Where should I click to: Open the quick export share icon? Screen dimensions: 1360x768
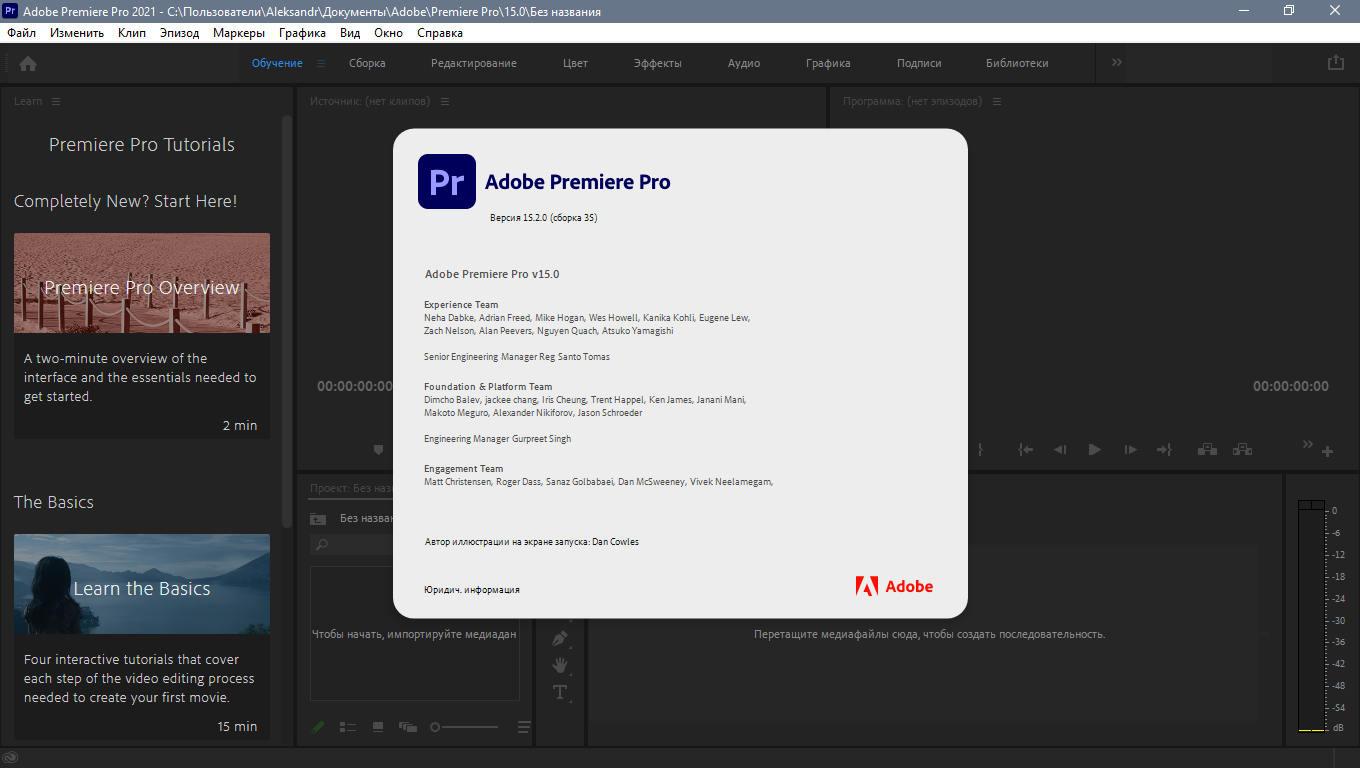tap(1335, 63)
